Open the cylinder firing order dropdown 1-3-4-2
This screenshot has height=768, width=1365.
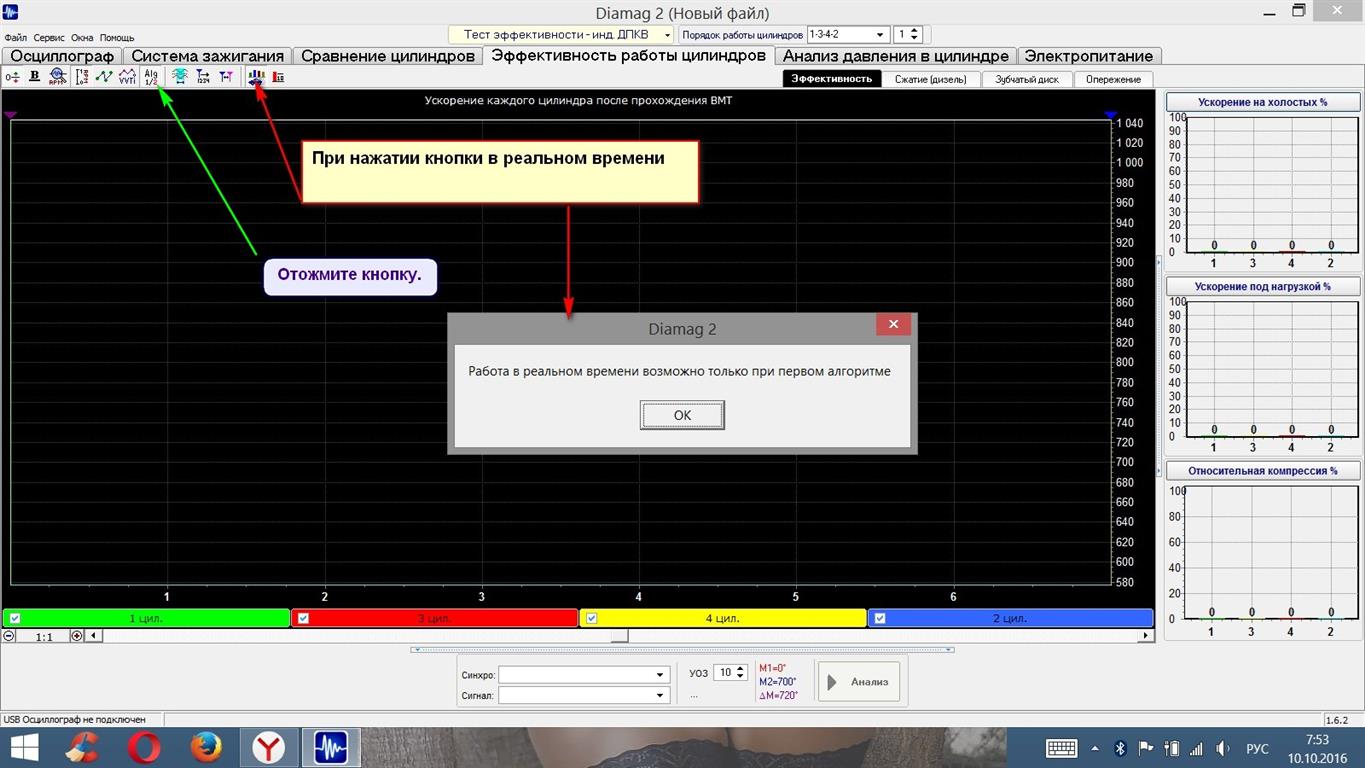coord(847,35)
